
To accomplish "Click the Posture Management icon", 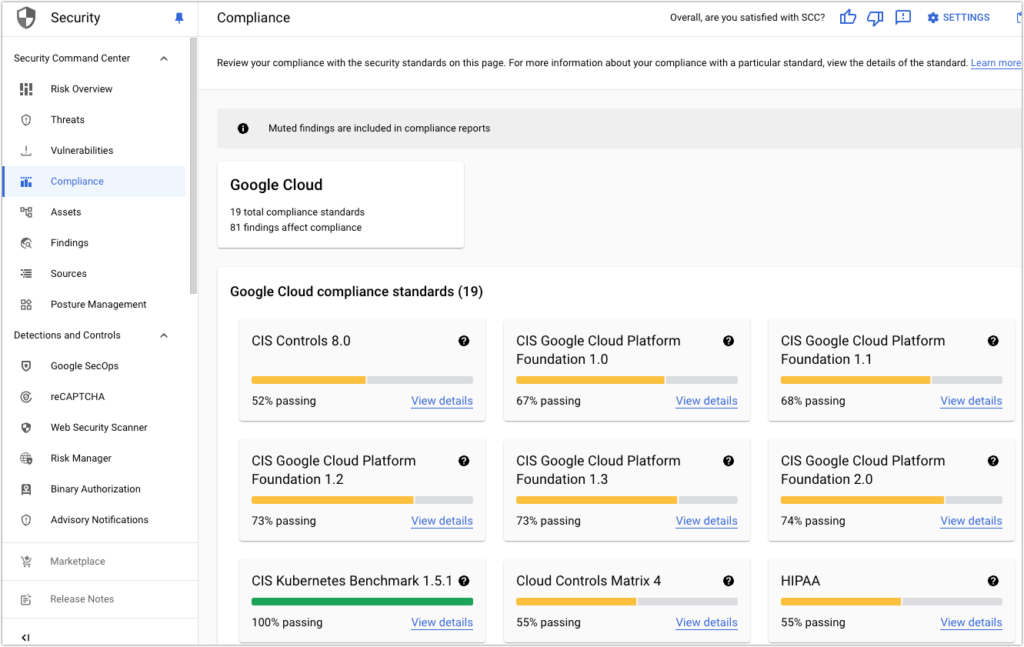I will coord(26,304).
